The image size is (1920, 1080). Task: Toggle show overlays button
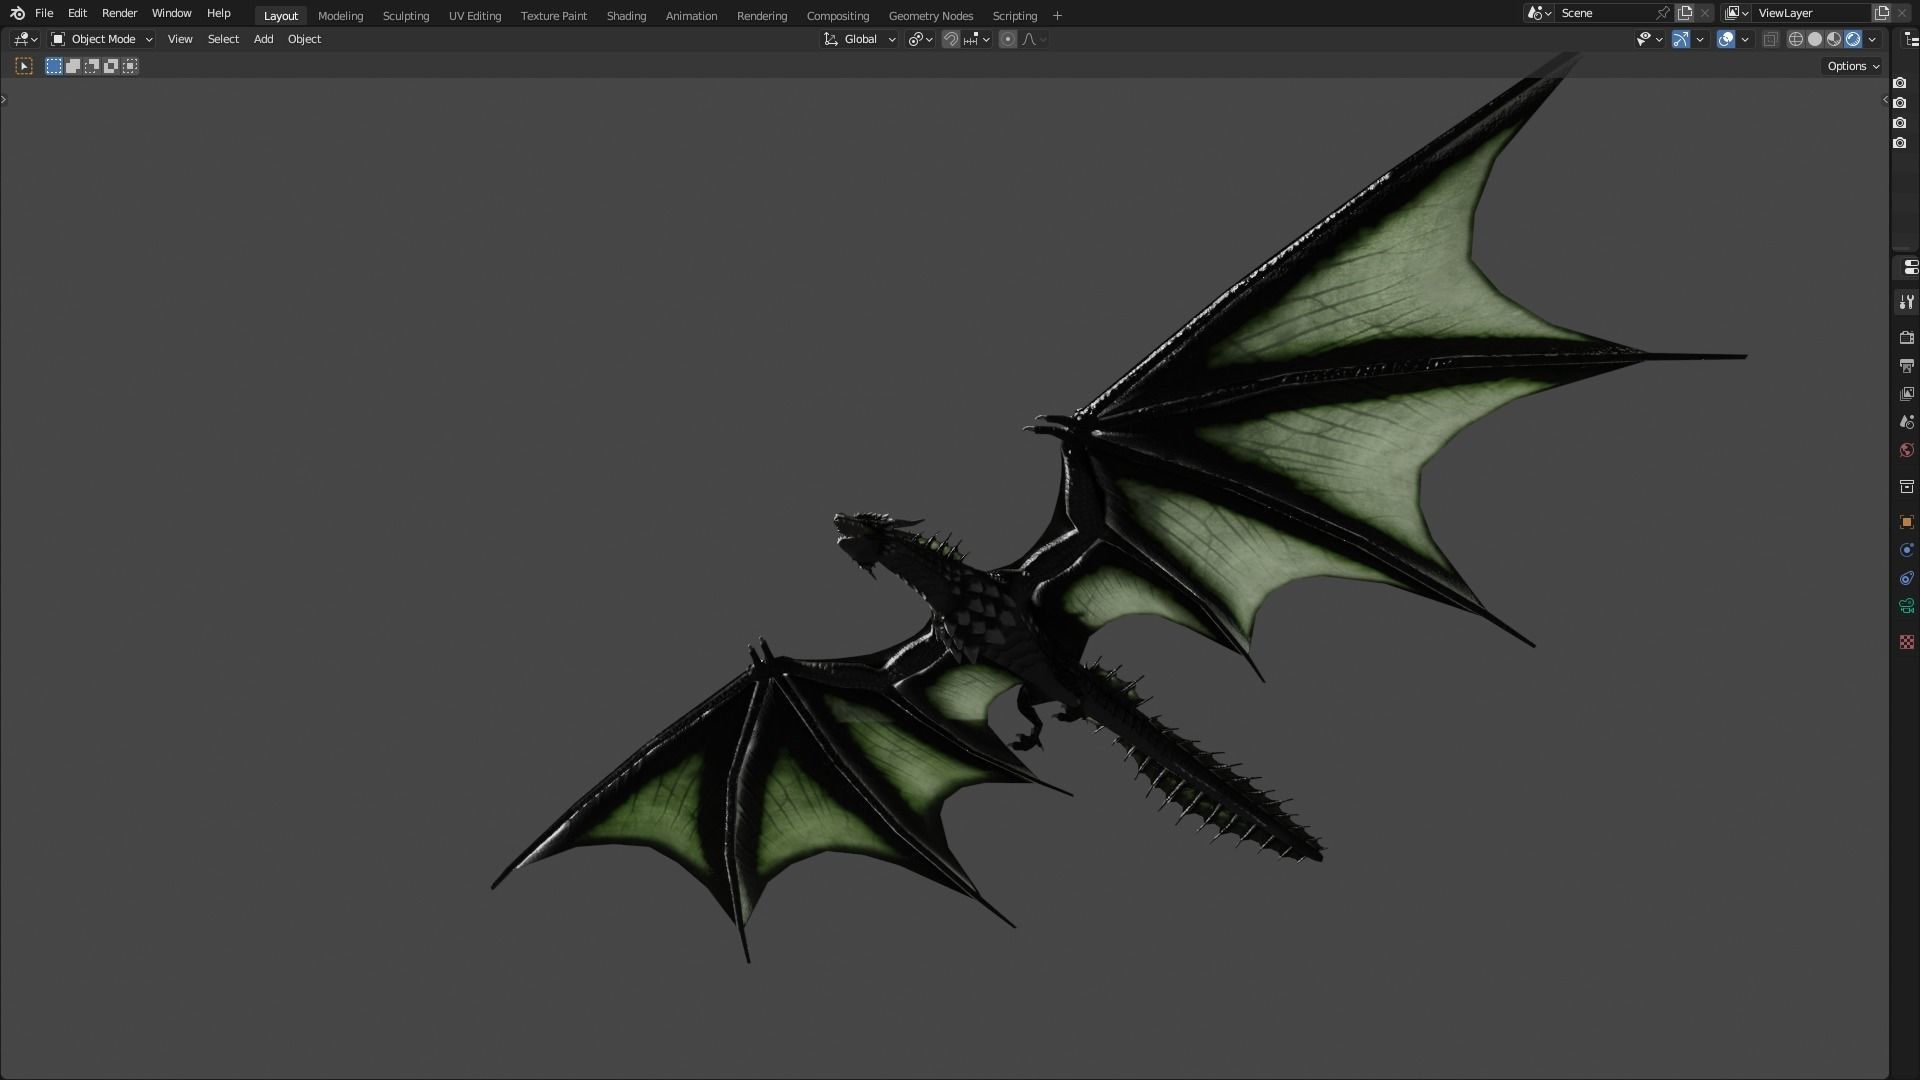[x=1726, y=39]
